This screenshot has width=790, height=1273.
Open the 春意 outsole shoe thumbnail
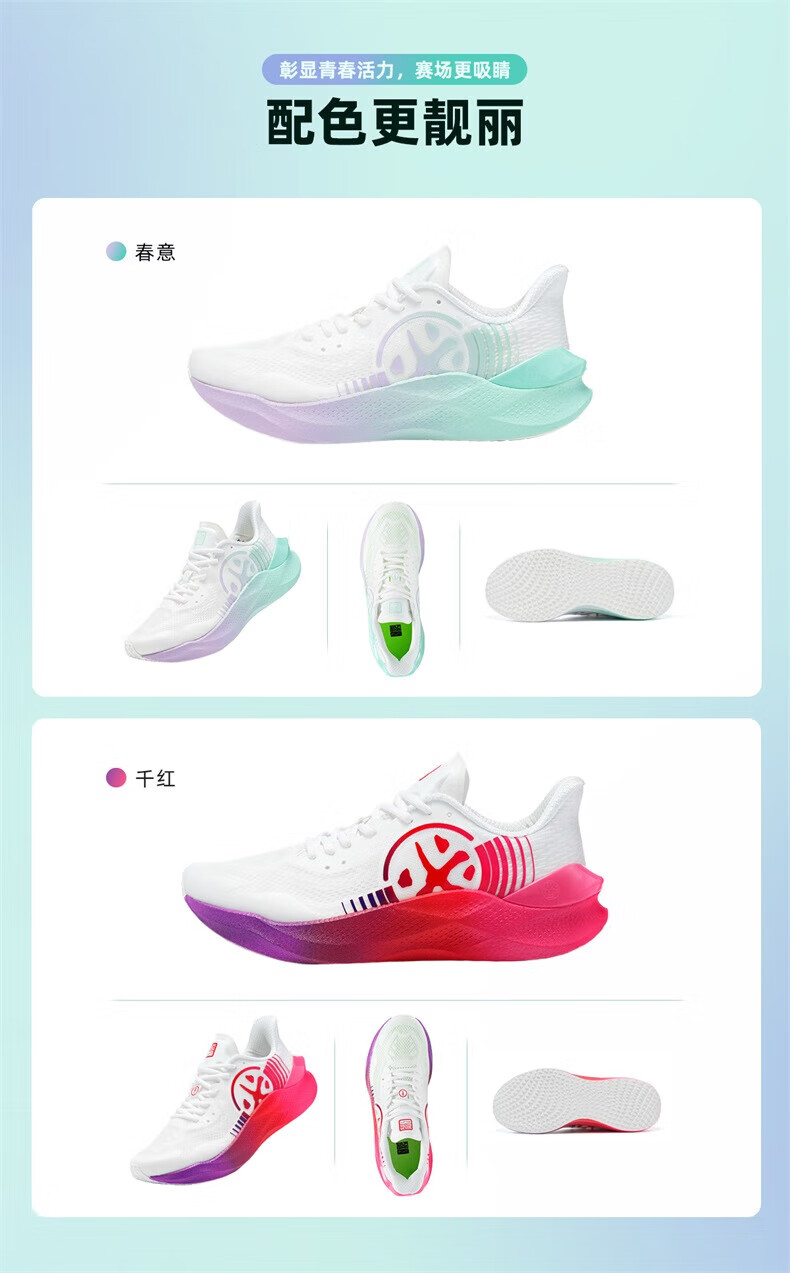[x=579, y=584]
